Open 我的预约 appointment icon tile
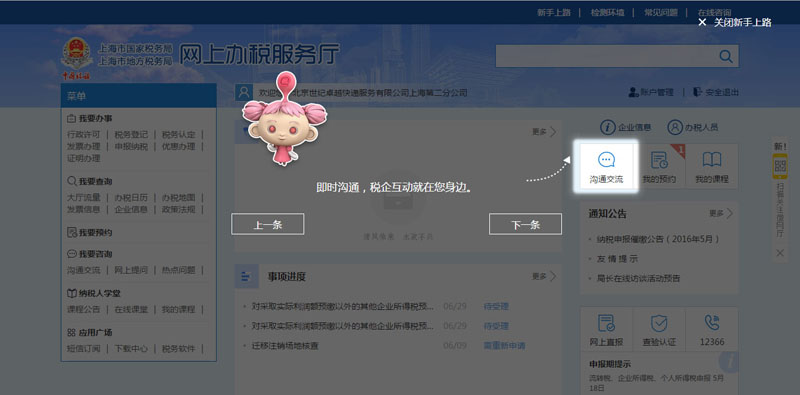800x395 pixels. [659, 166]
